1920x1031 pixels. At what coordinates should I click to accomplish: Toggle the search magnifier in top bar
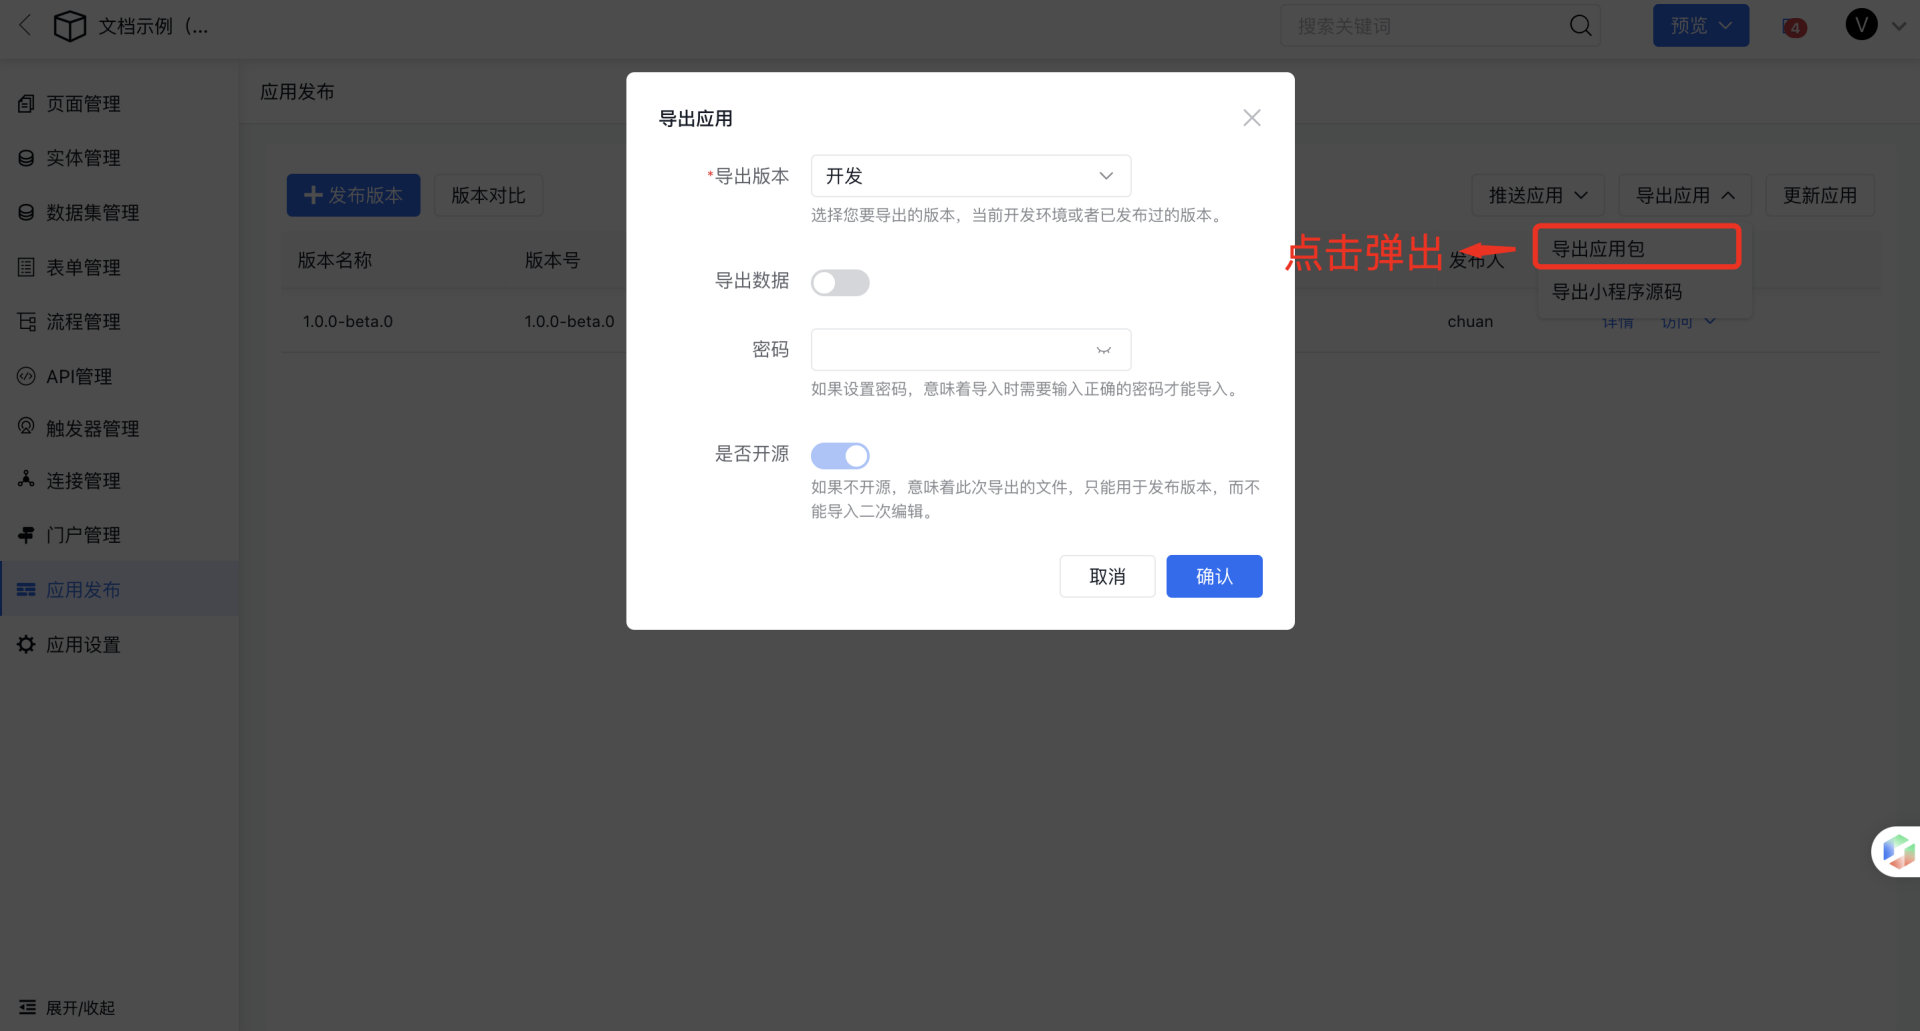1580,25
